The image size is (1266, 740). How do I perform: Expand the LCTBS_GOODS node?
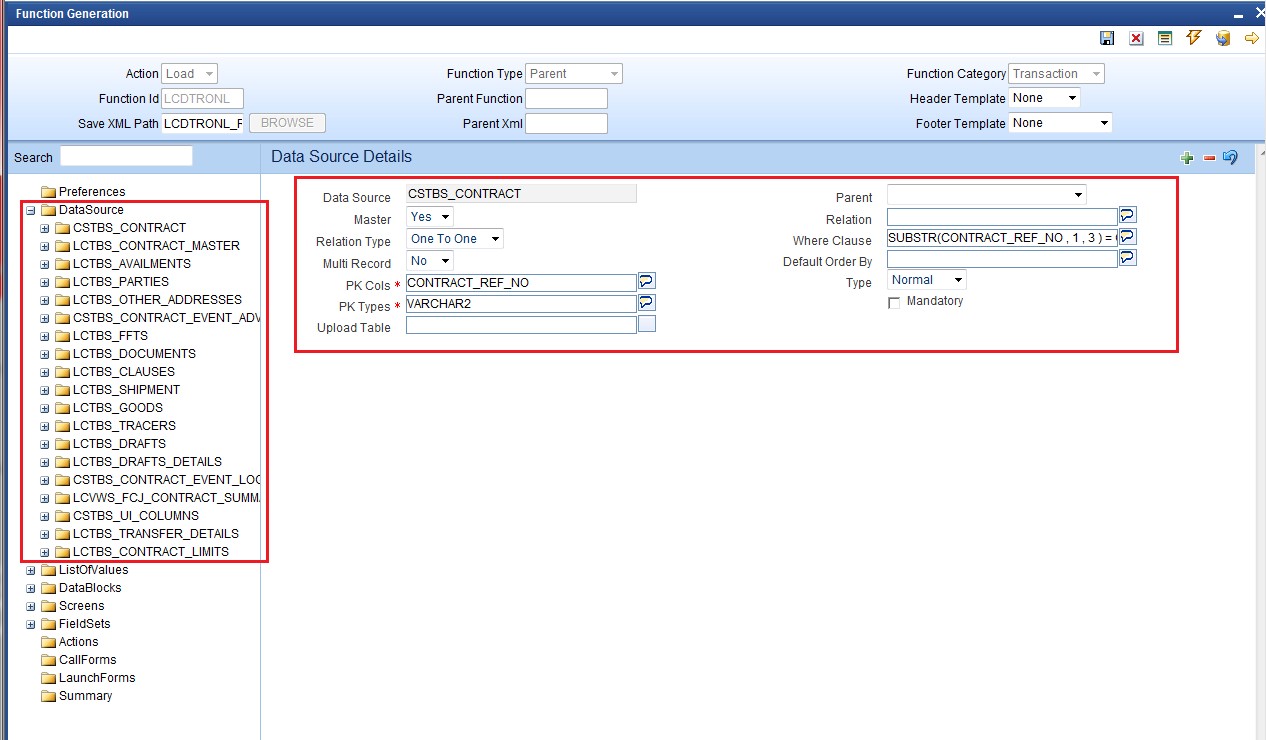[45, 408]
